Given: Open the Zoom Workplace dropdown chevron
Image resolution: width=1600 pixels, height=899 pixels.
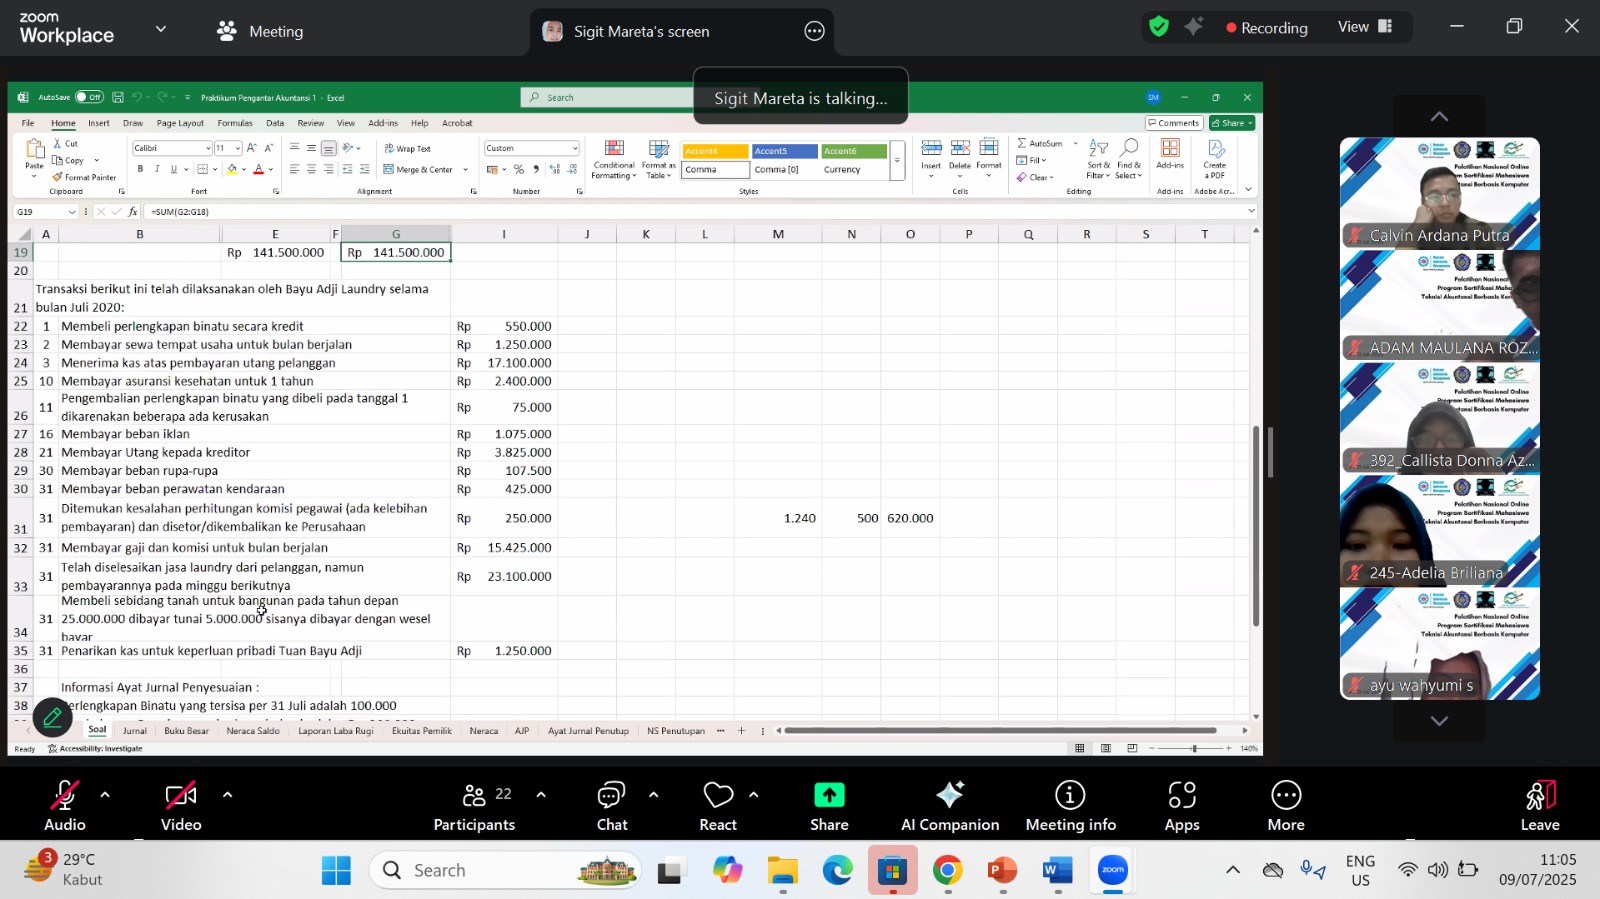Looking at the screenshot, I should [x=160, y=30].
